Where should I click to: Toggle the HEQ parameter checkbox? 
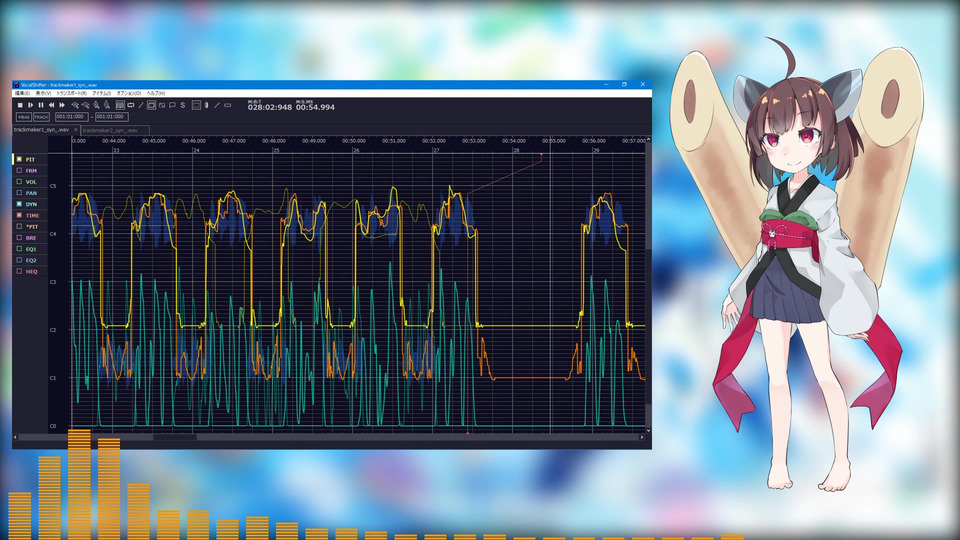click(x=19, y=271)
